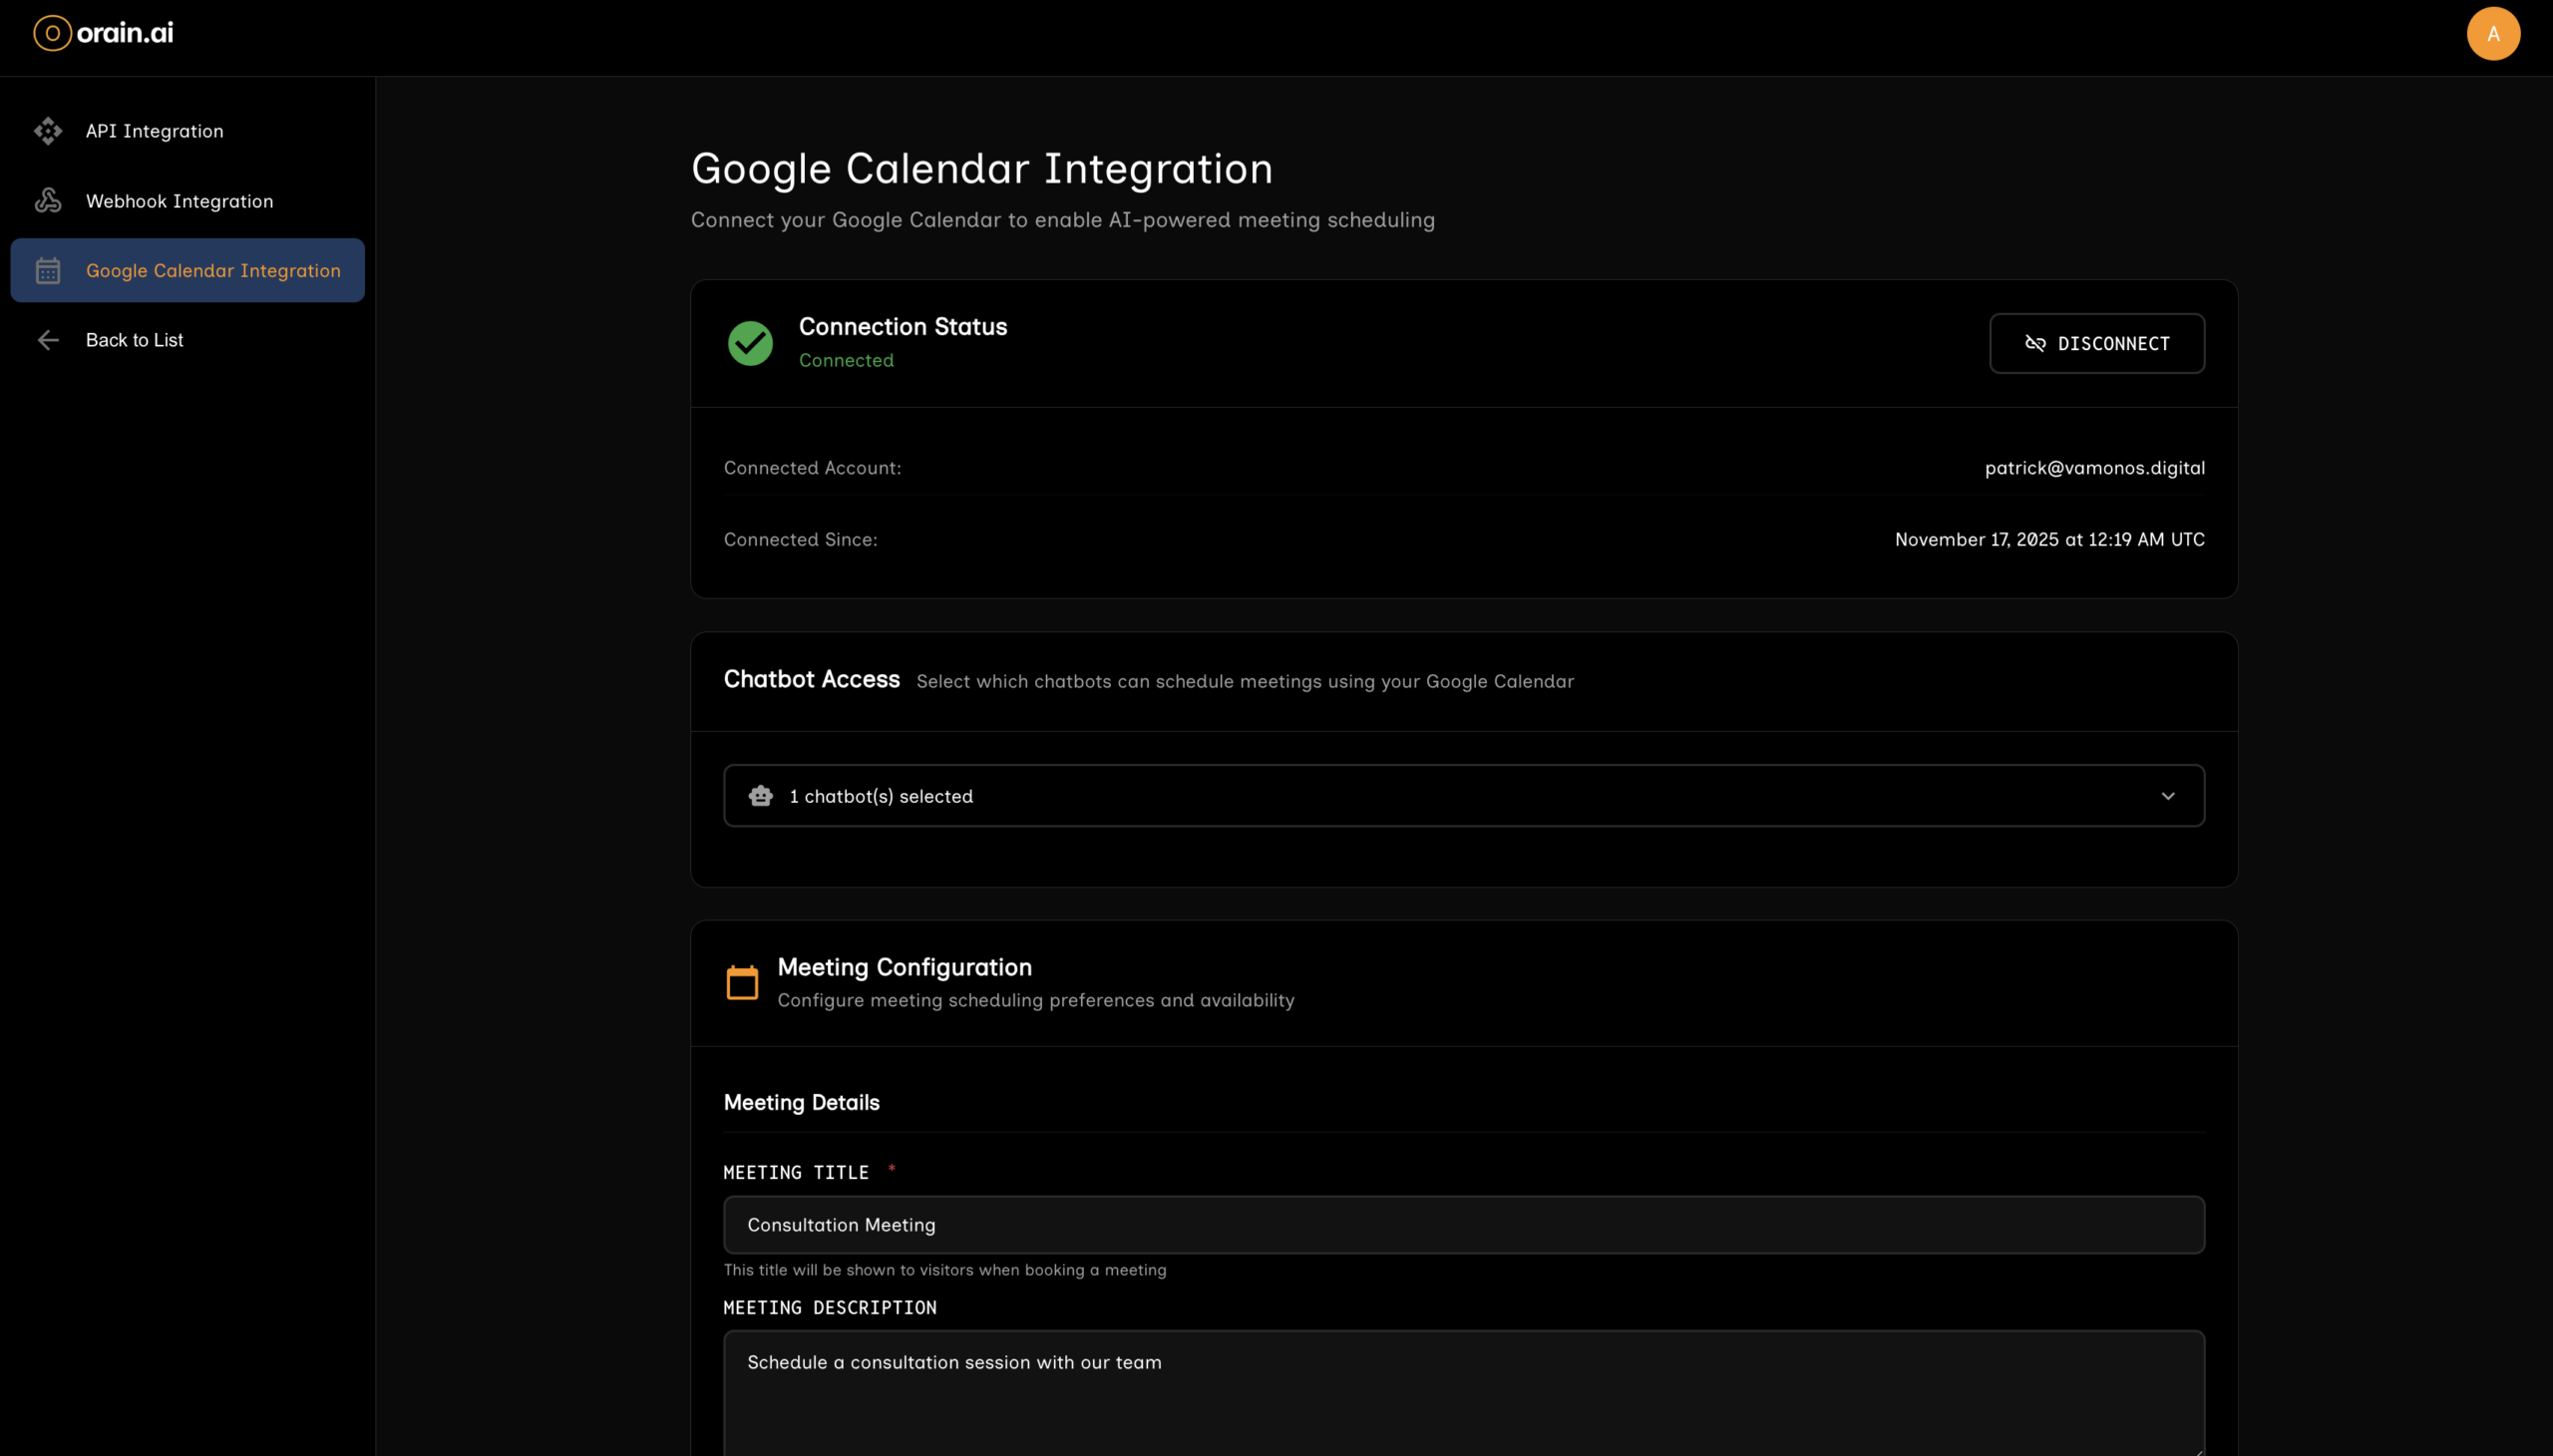Click the Back to List arrow icon
Screen dimensions: 2553x1456
tap(48, 340)
